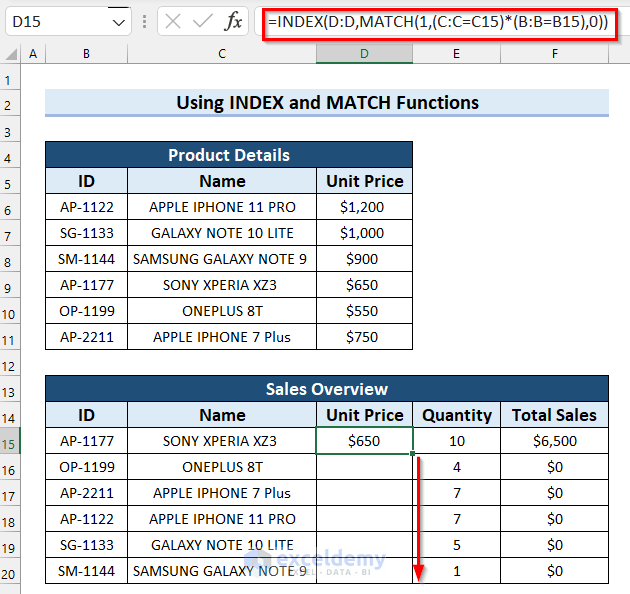630x594 pixels.
Task: Select cell D15 showing $650
Action: 364,441
